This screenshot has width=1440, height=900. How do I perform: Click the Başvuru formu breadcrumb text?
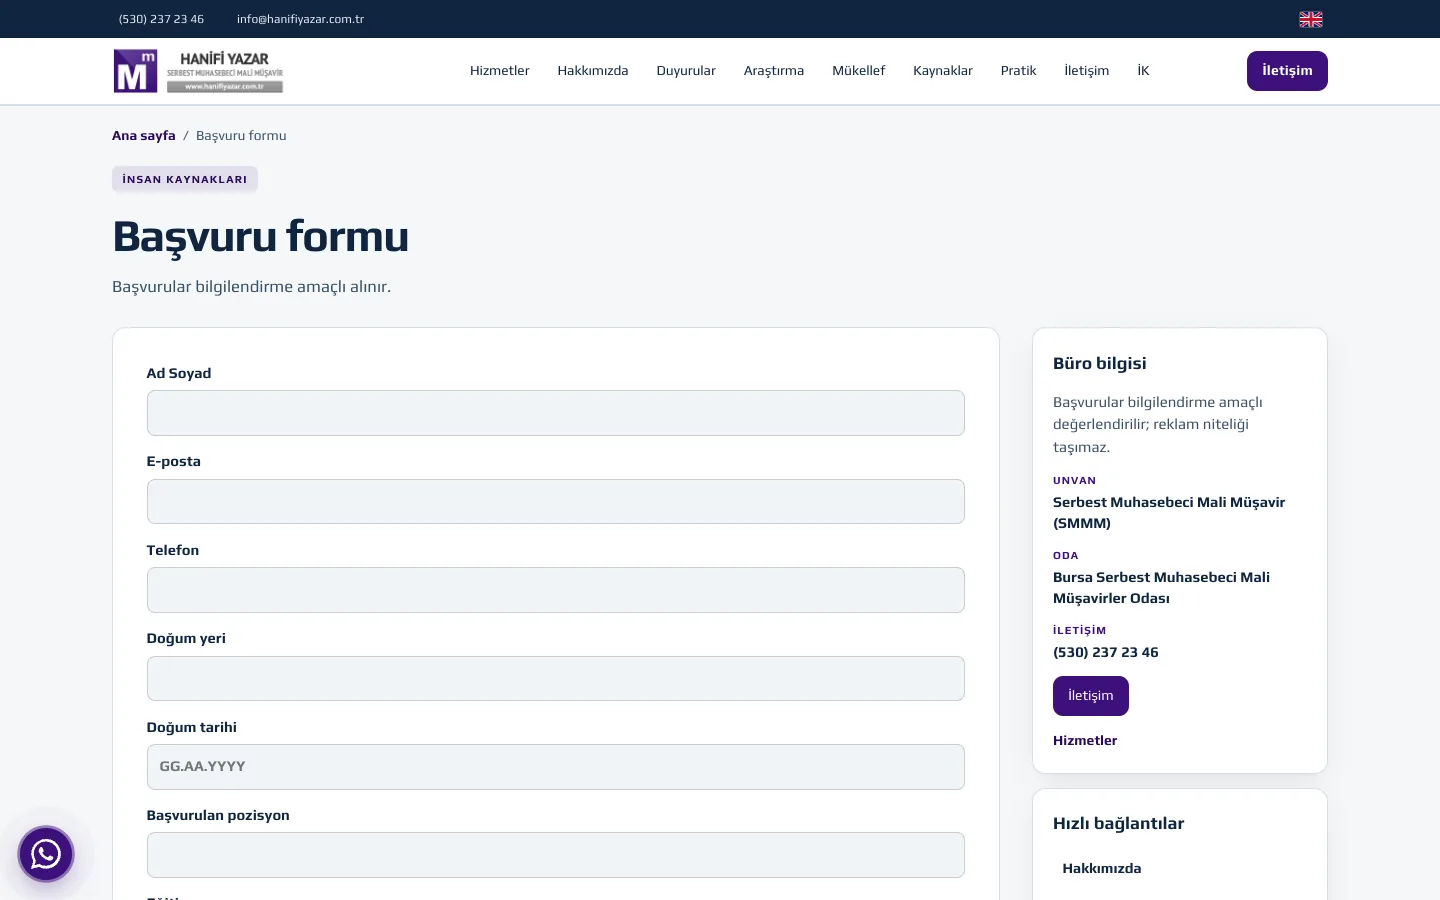coord(241,136)
